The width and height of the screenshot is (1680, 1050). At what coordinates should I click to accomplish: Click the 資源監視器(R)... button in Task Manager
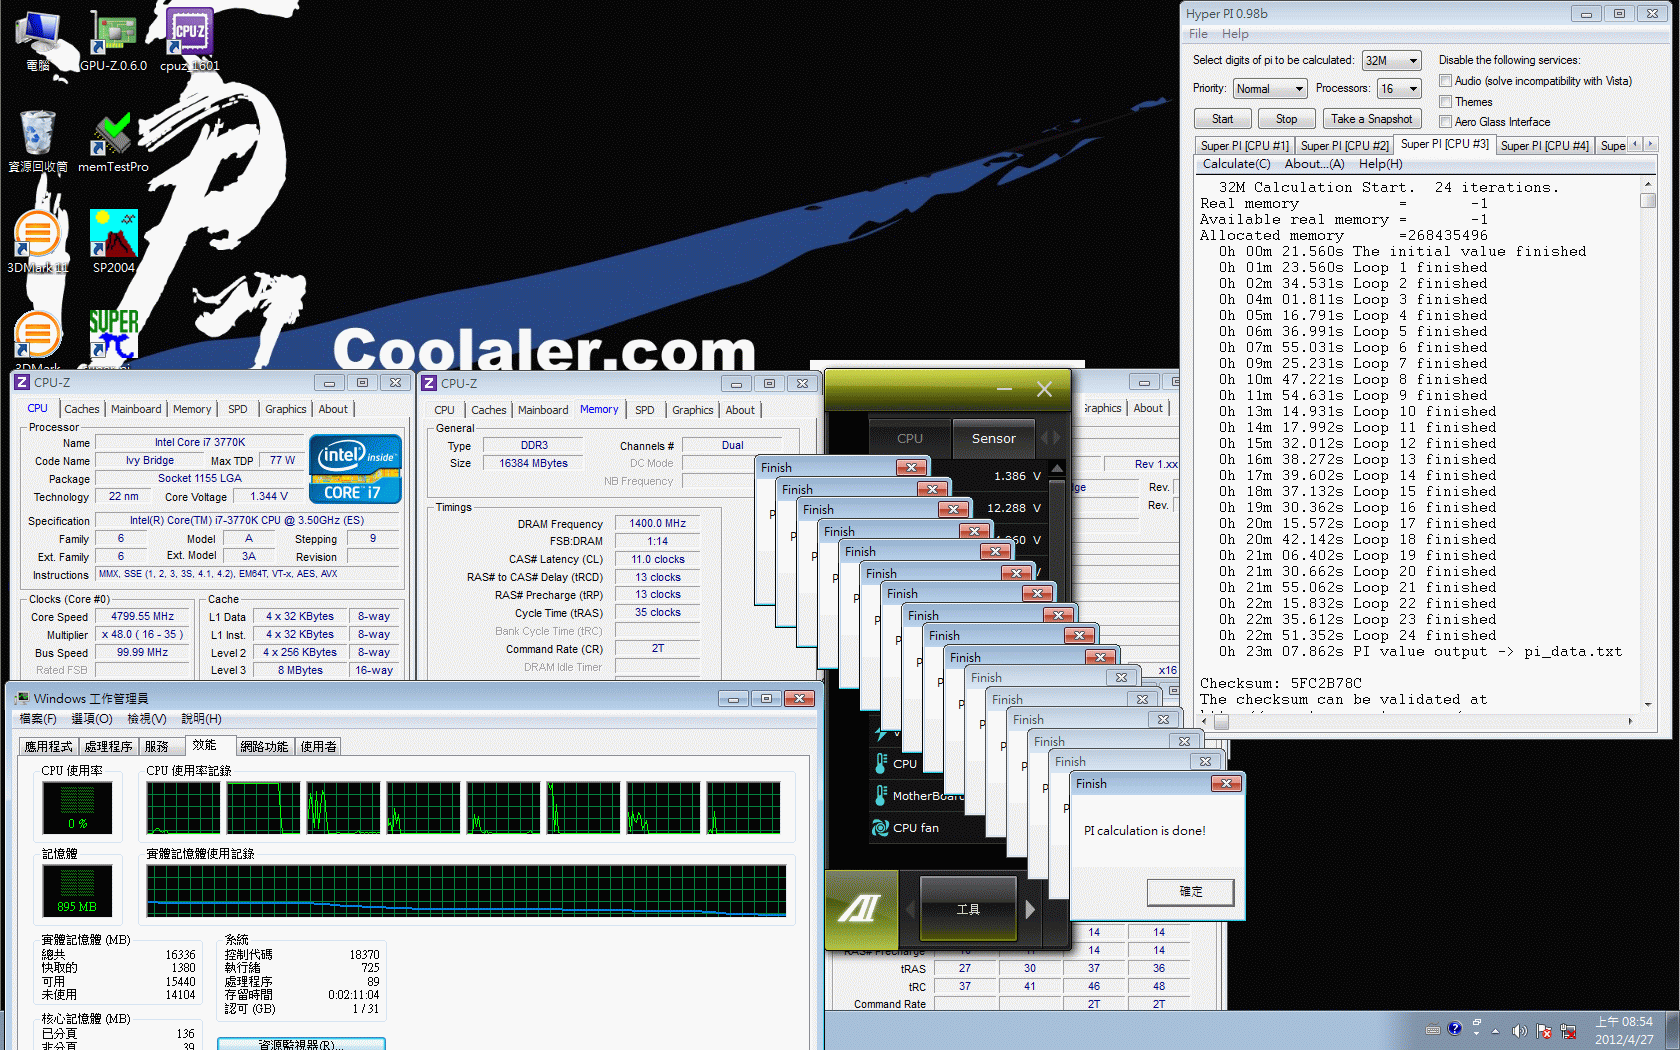click(x=301, y=1044)
